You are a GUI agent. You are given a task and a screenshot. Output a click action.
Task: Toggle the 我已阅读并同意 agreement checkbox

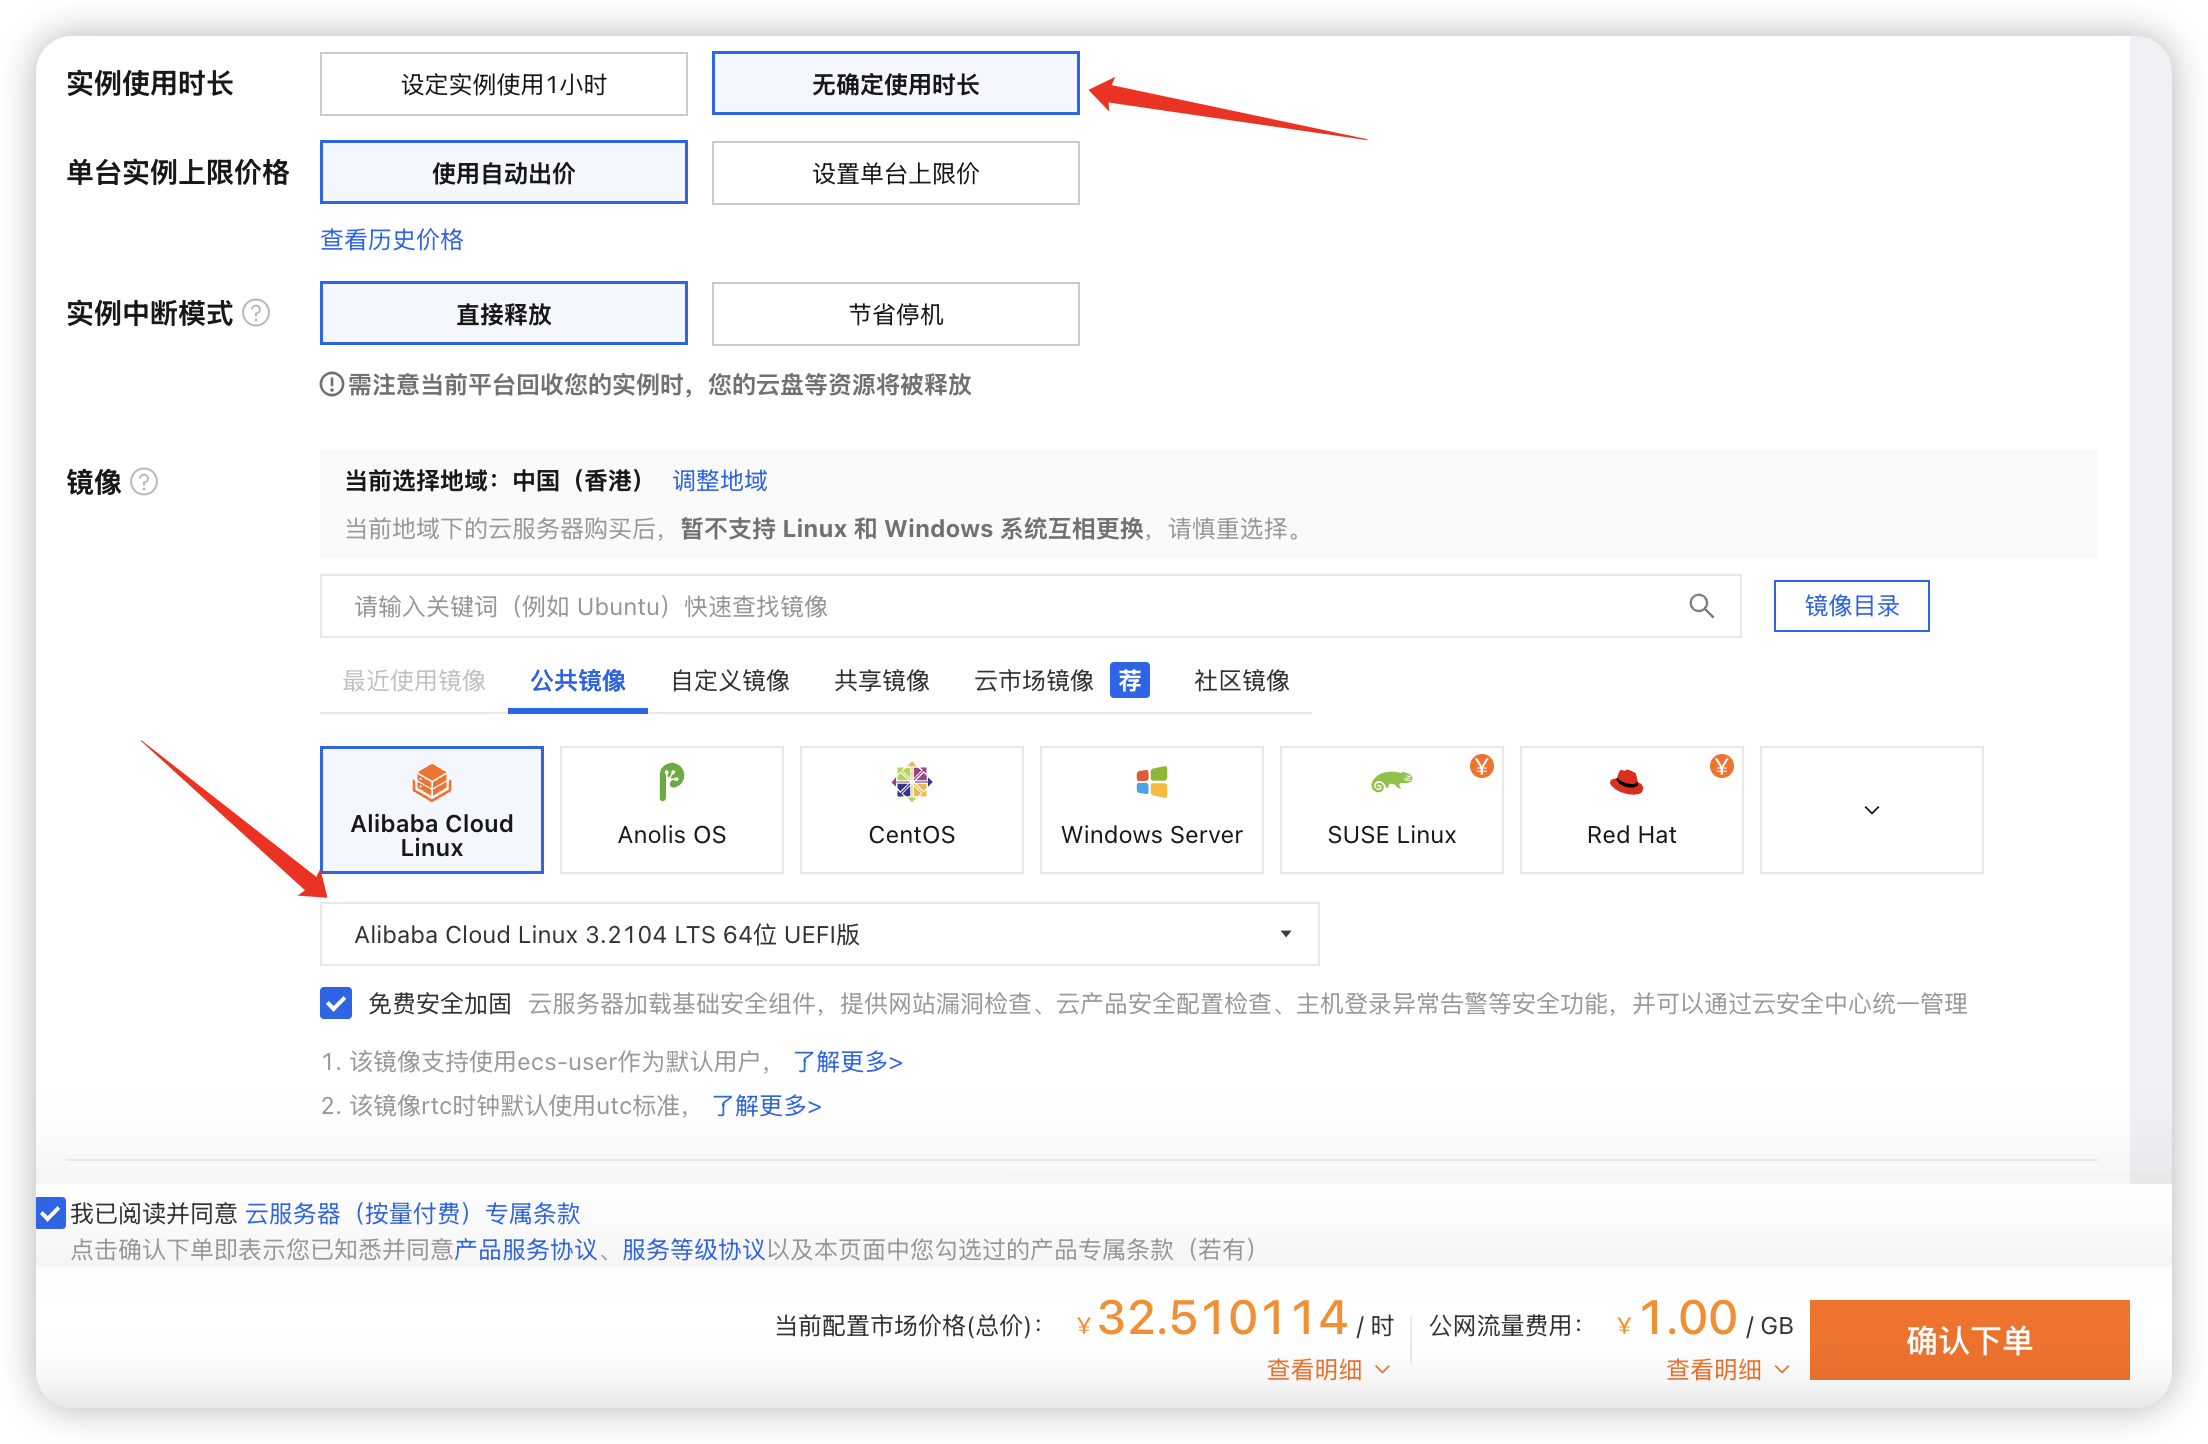coord(51,1212)
